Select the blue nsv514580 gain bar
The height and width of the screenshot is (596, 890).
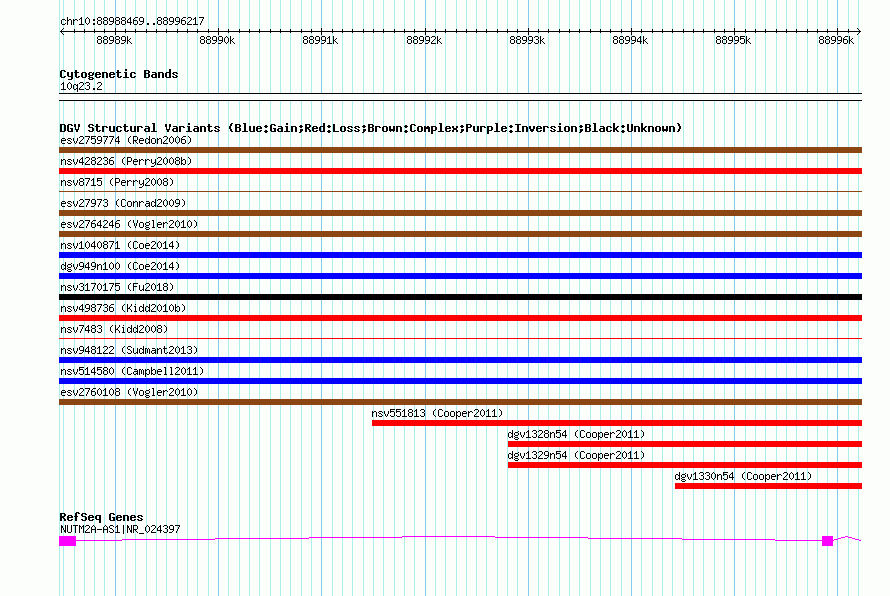[460, 381]
